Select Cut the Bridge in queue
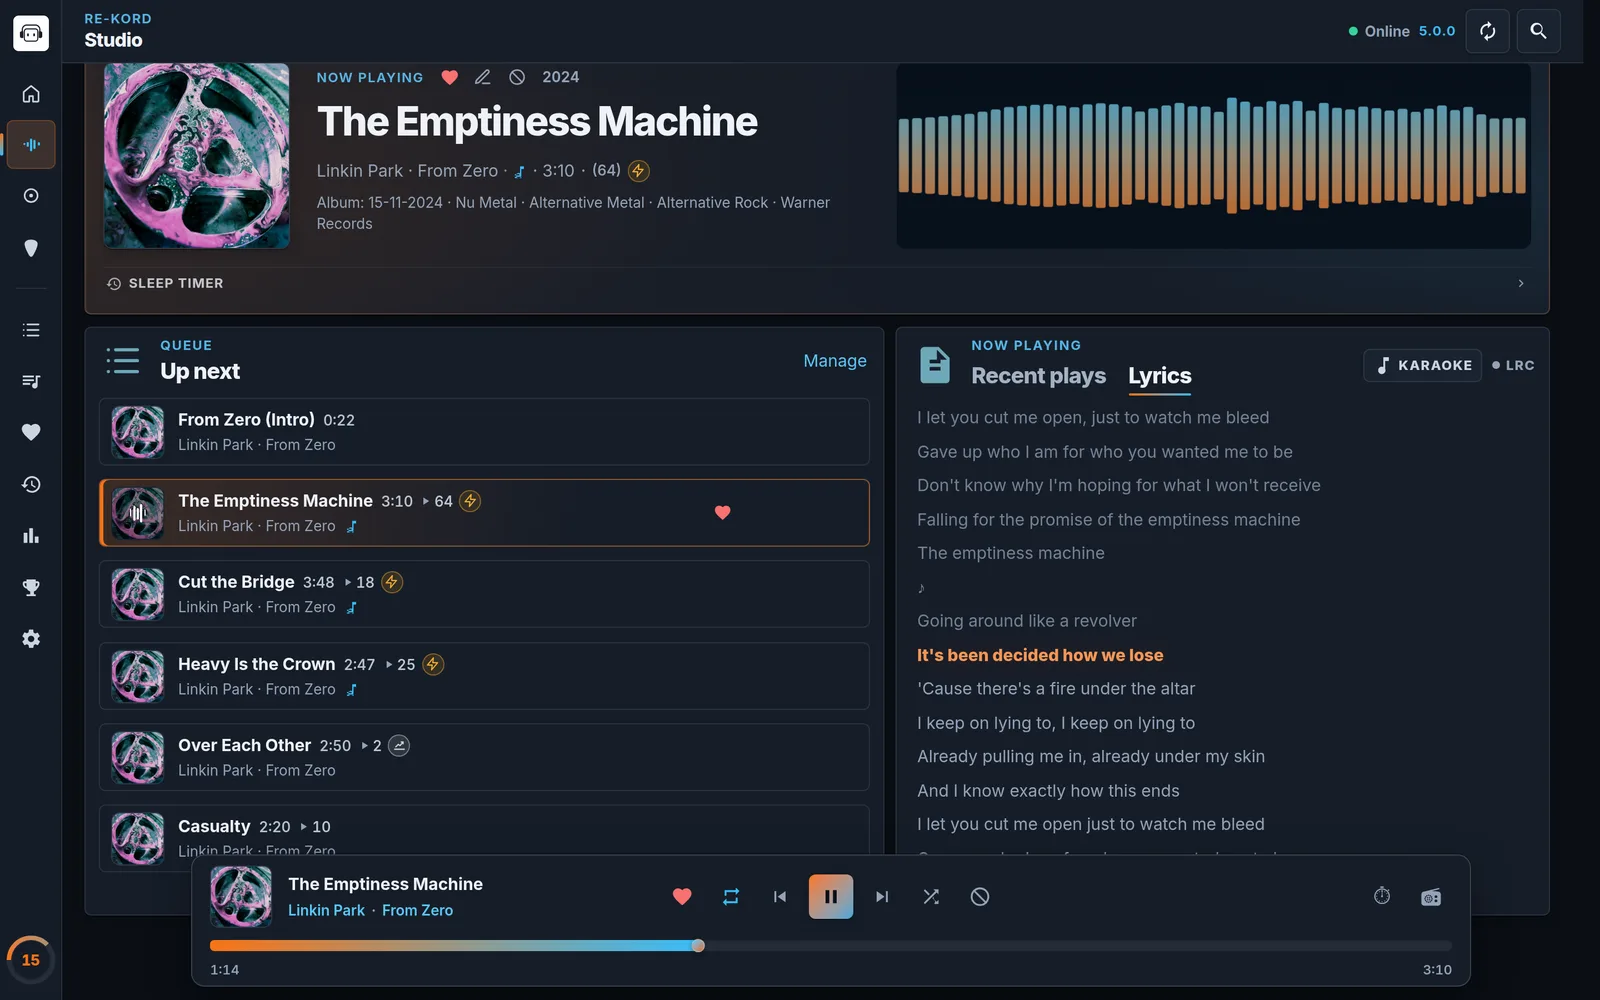This screenshot has height=1000, width=1600. pyautogui.click(x=484, y=594)
